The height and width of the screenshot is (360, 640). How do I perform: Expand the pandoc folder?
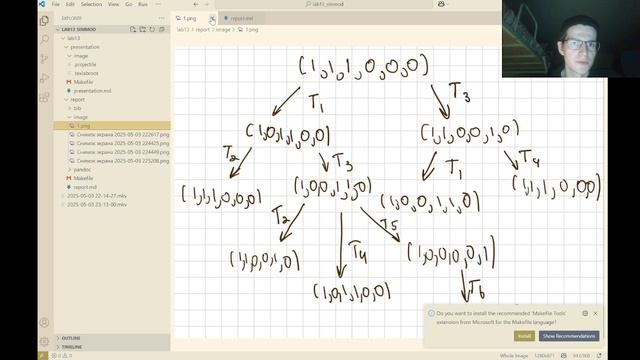click(112, 169)
